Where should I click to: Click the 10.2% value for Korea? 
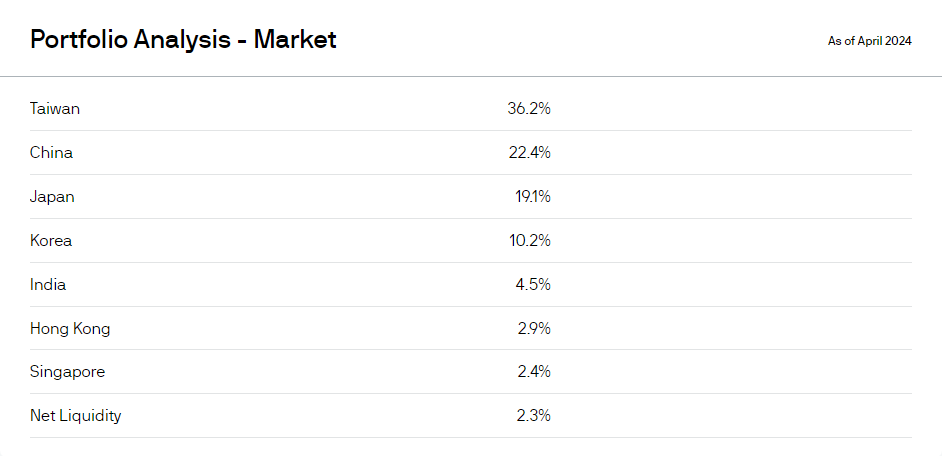pyautogui.click(x=529, y=240)
